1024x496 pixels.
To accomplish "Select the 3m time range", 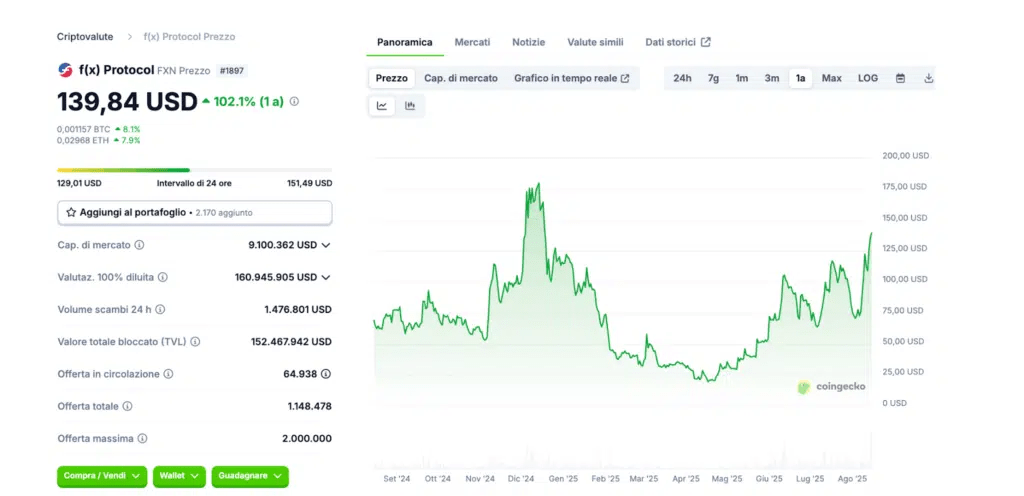I will 772,78.
